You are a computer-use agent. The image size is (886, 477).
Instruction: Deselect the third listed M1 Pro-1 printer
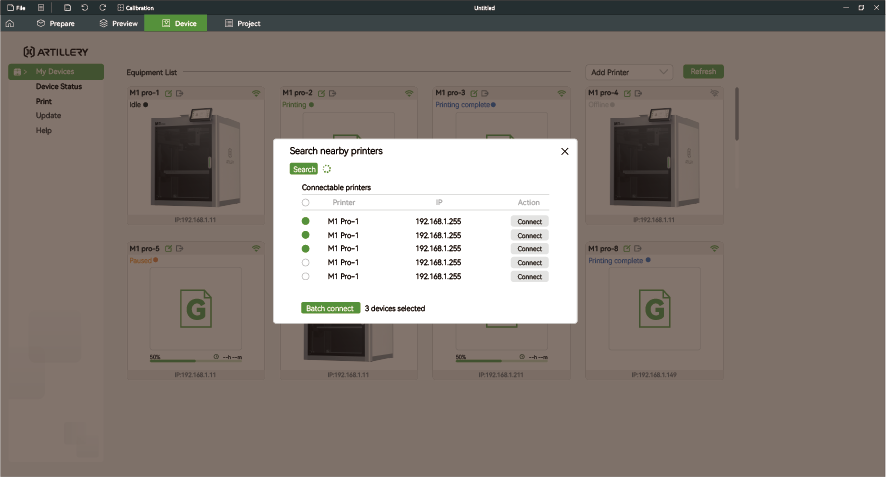306,249
